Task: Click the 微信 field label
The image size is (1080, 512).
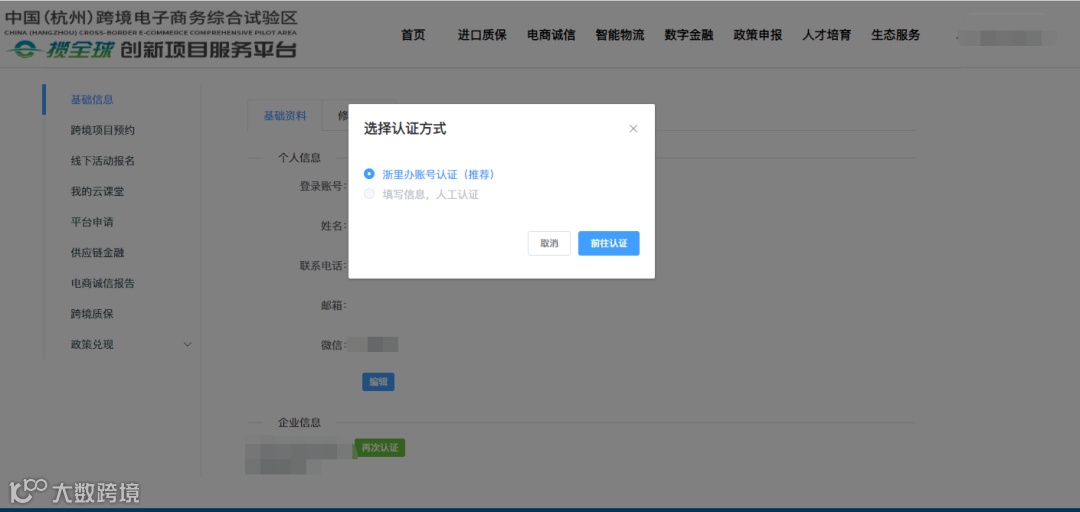Action: coord(333,345)
